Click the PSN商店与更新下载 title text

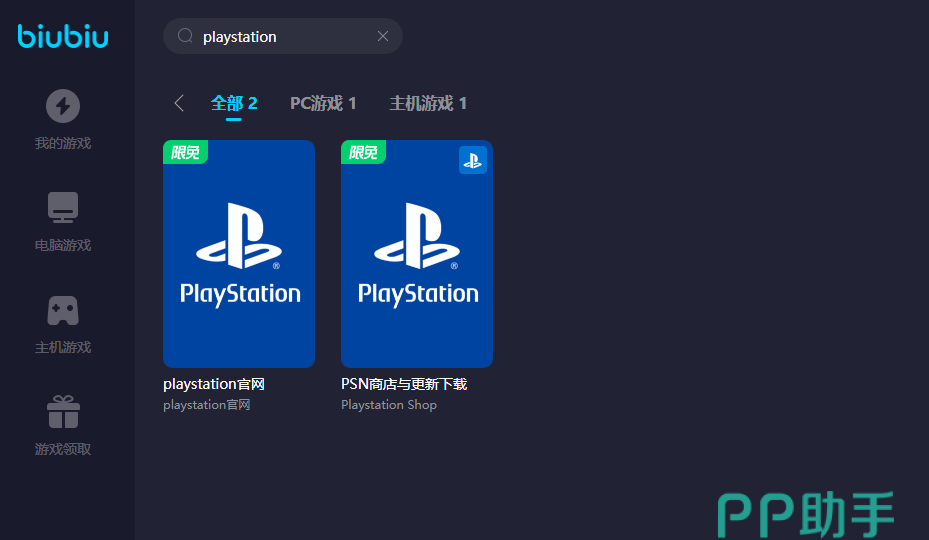404,384
